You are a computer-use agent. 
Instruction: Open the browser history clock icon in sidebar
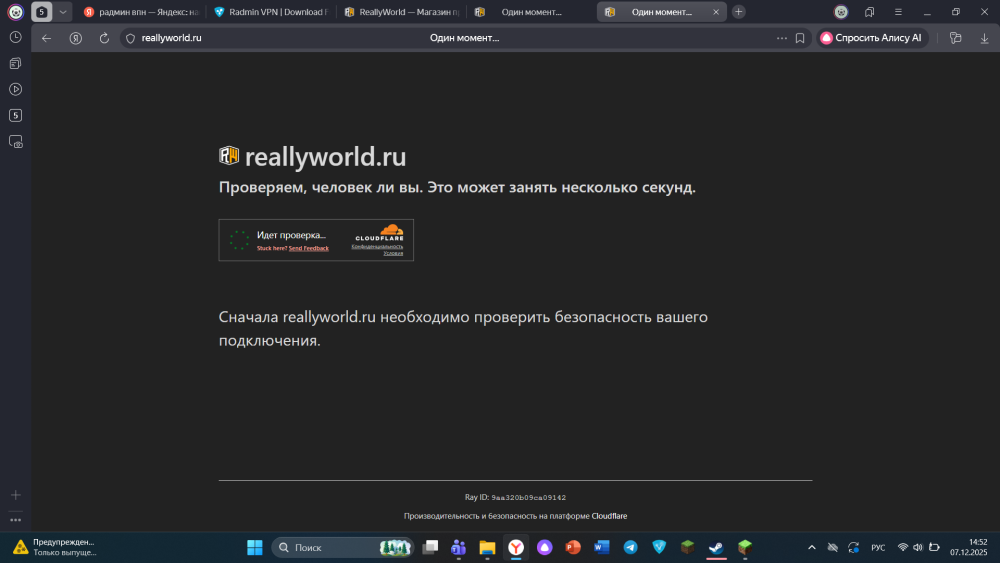click(x=15, y=38)
